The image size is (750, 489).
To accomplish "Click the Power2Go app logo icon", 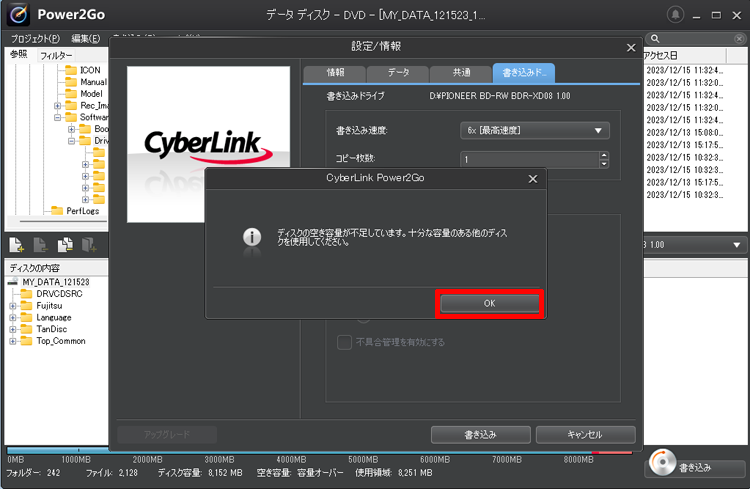I will tap(20, 15).
